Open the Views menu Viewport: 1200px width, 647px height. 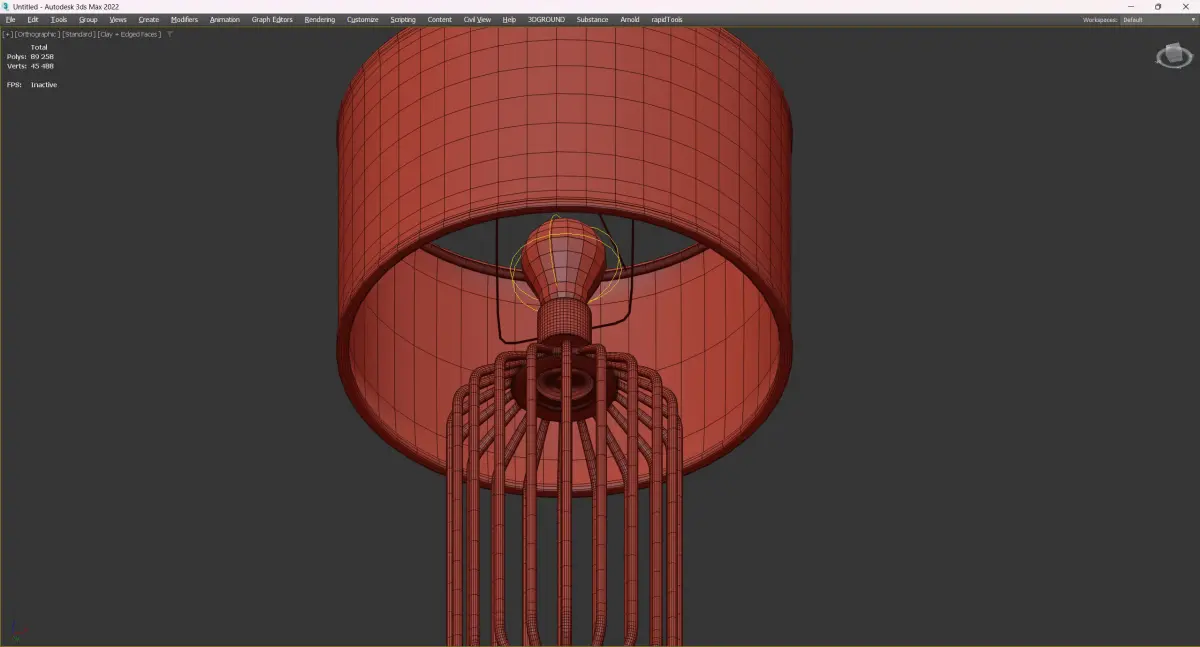tap(118, 19)
